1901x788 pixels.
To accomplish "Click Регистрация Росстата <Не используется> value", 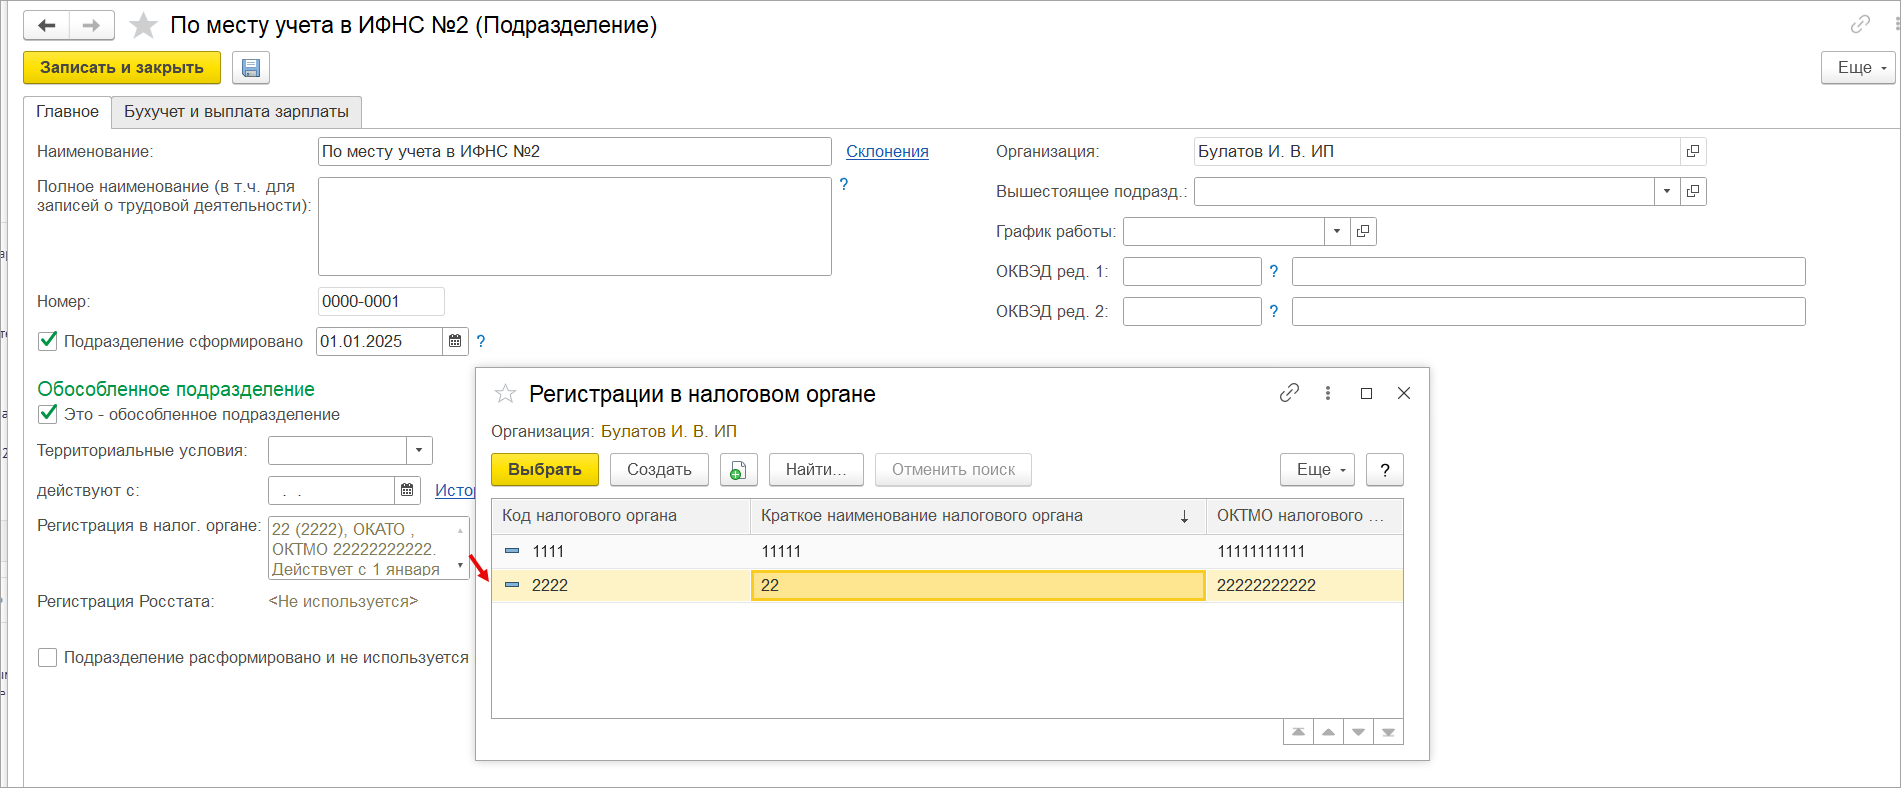I will click(343, 601).
